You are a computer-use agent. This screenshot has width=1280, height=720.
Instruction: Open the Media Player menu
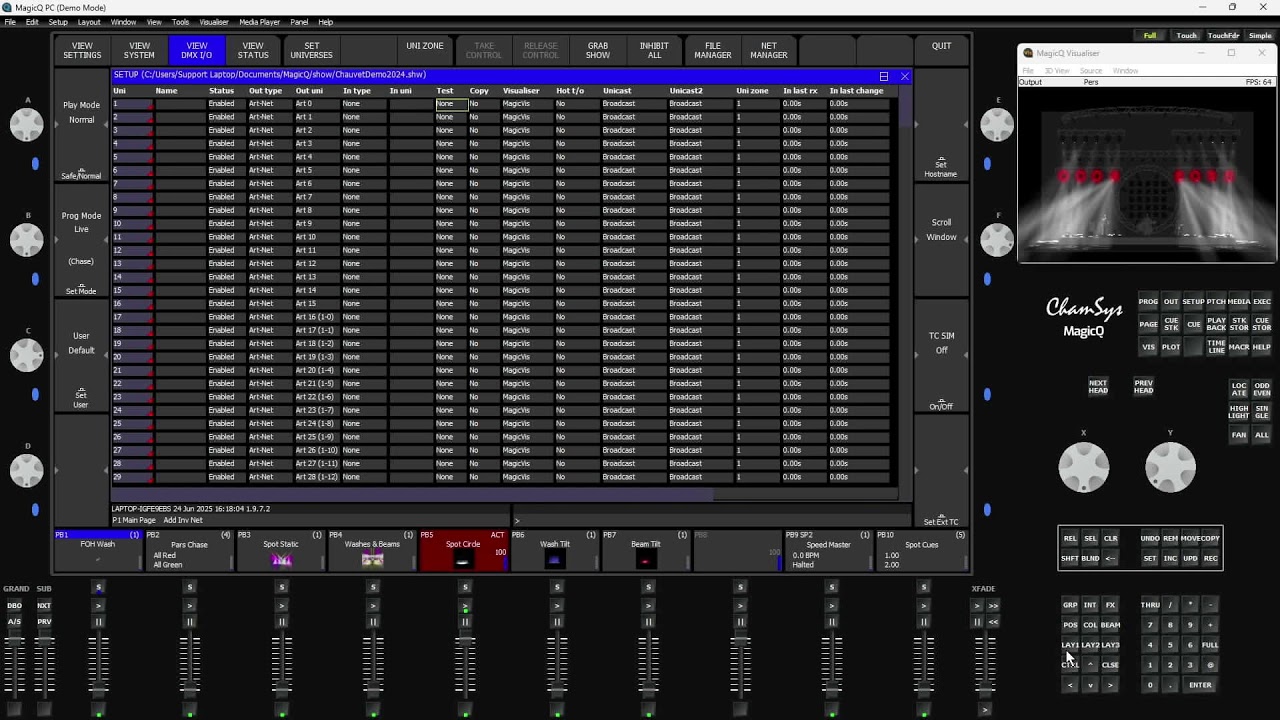coord(260,22)
